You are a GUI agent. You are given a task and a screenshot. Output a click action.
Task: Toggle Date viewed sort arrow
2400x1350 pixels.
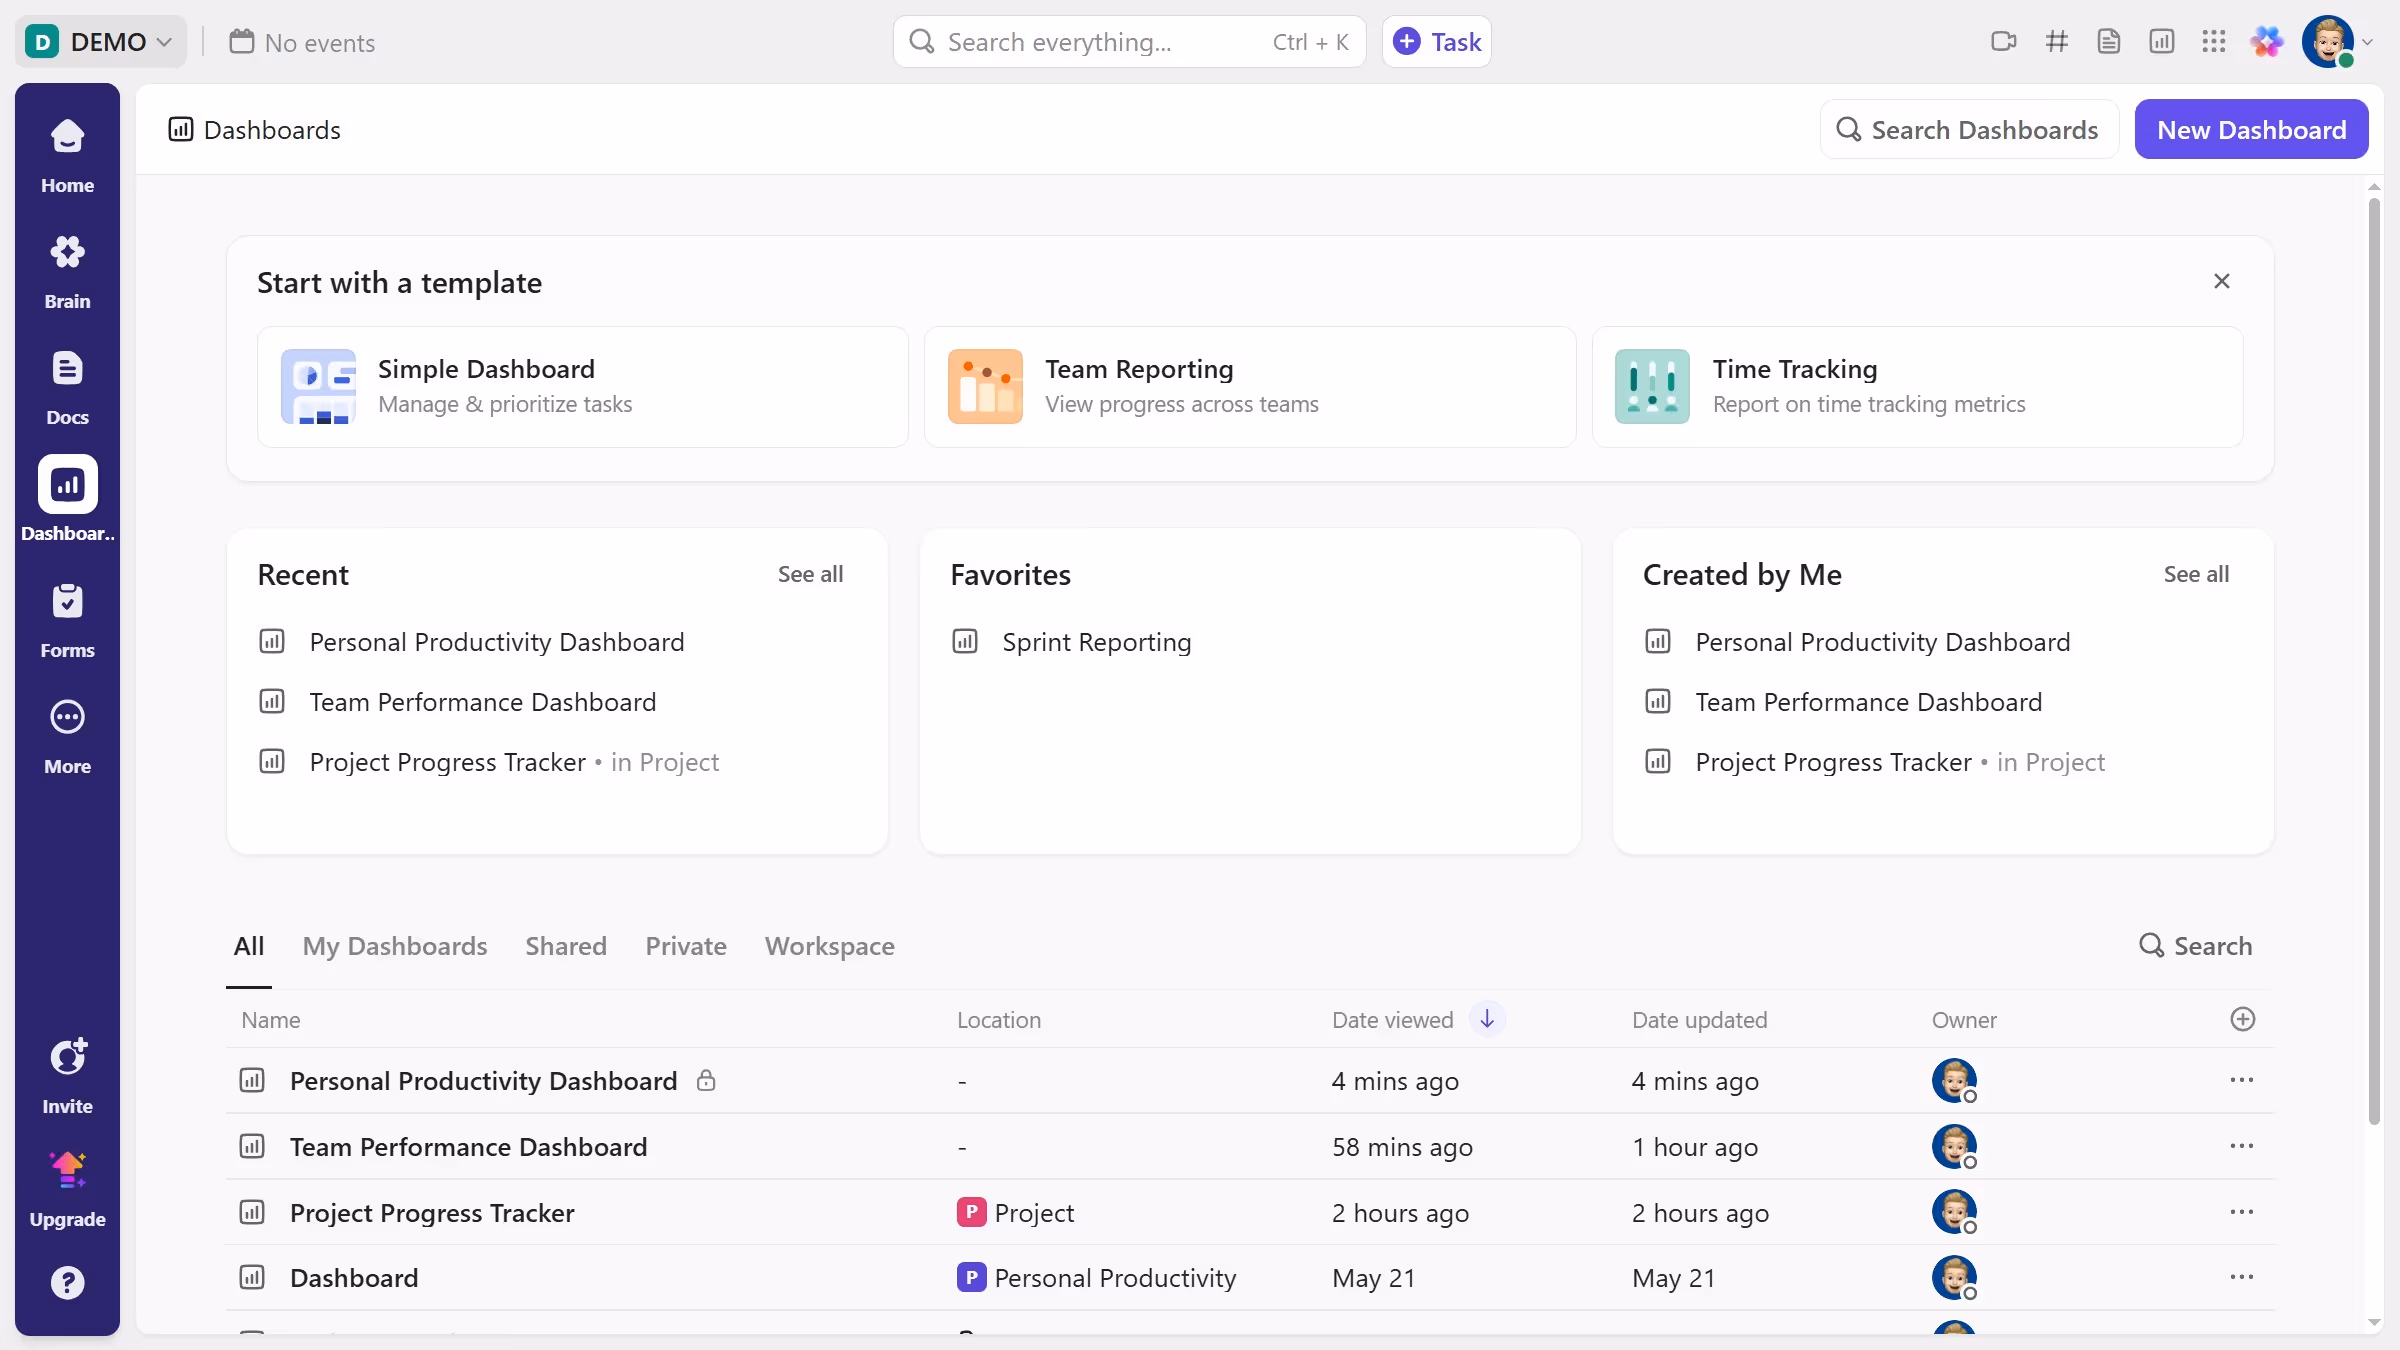(1487, 1019)
